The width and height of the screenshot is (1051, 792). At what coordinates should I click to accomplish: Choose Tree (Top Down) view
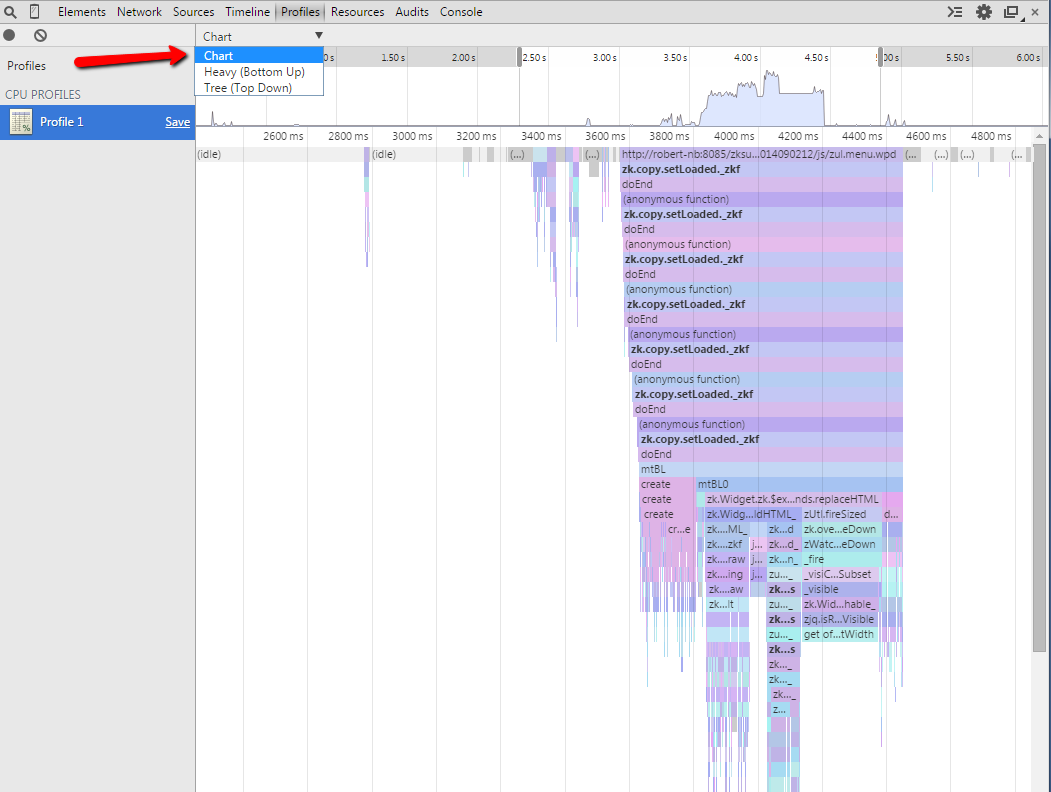point(248,88)
